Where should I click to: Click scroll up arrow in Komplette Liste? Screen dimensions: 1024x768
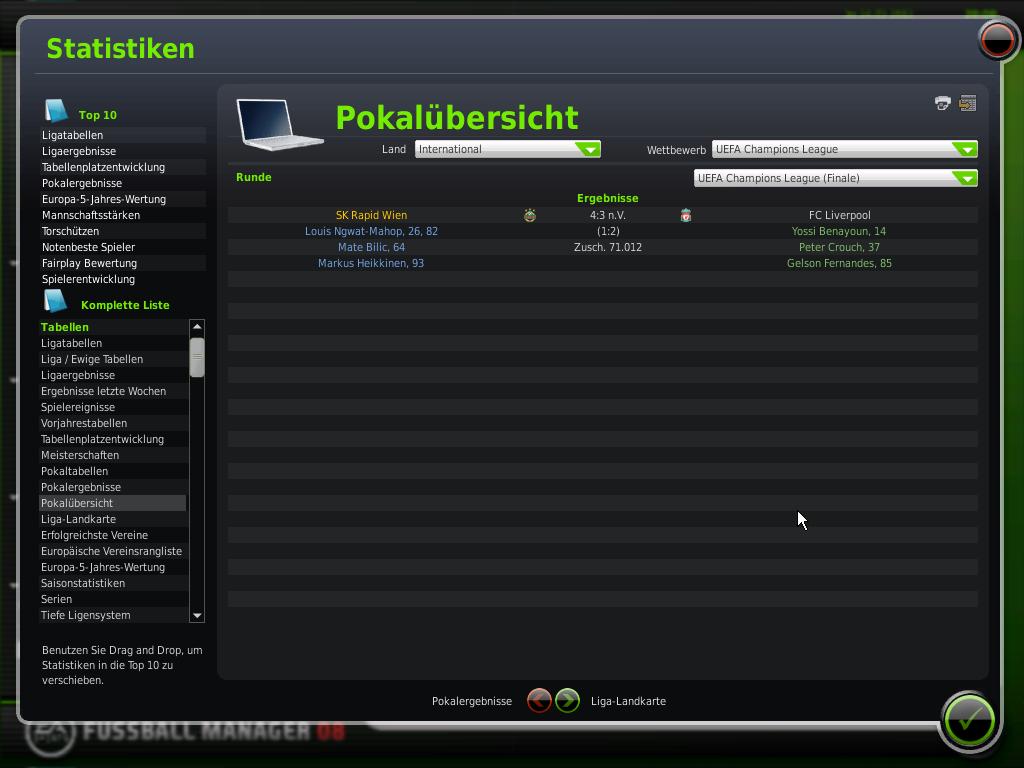[x=197, y=327]
